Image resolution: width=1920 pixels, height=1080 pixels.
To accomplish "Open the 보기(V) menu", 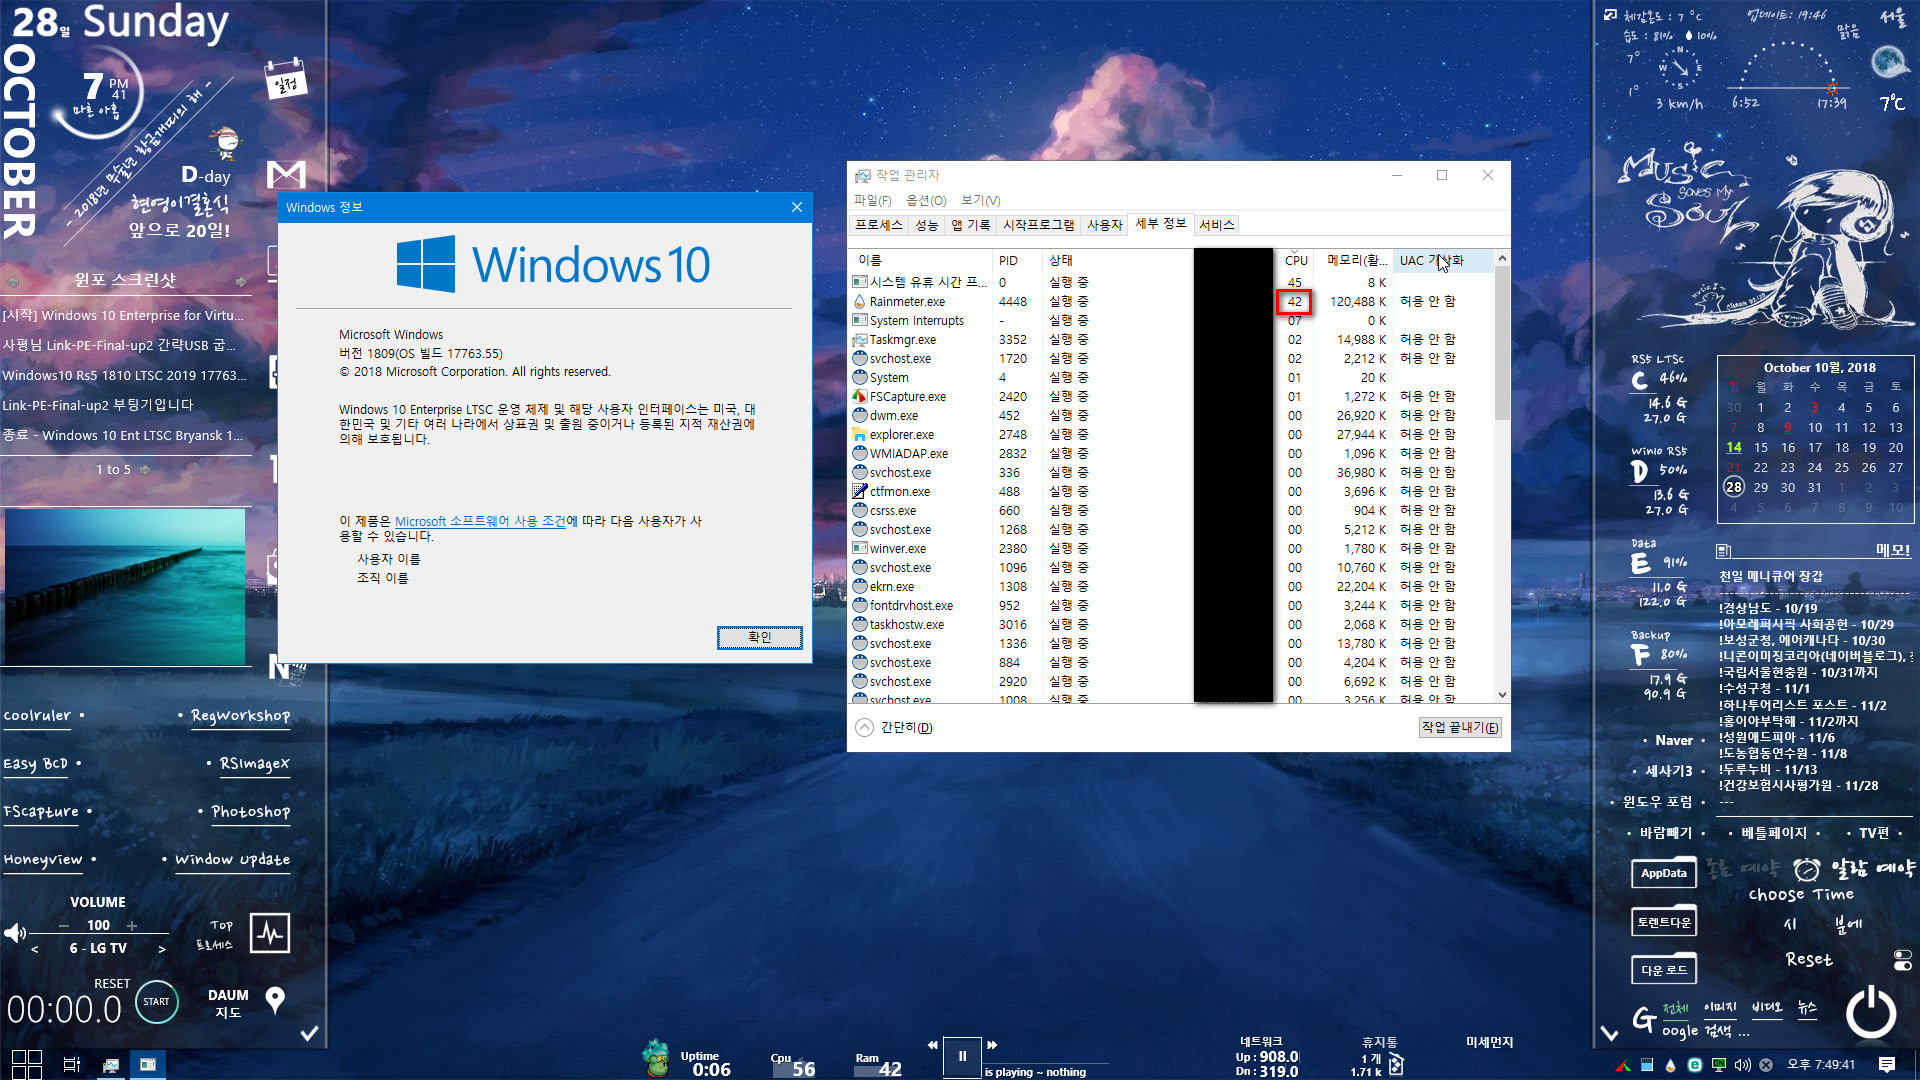I will [980, 200].
